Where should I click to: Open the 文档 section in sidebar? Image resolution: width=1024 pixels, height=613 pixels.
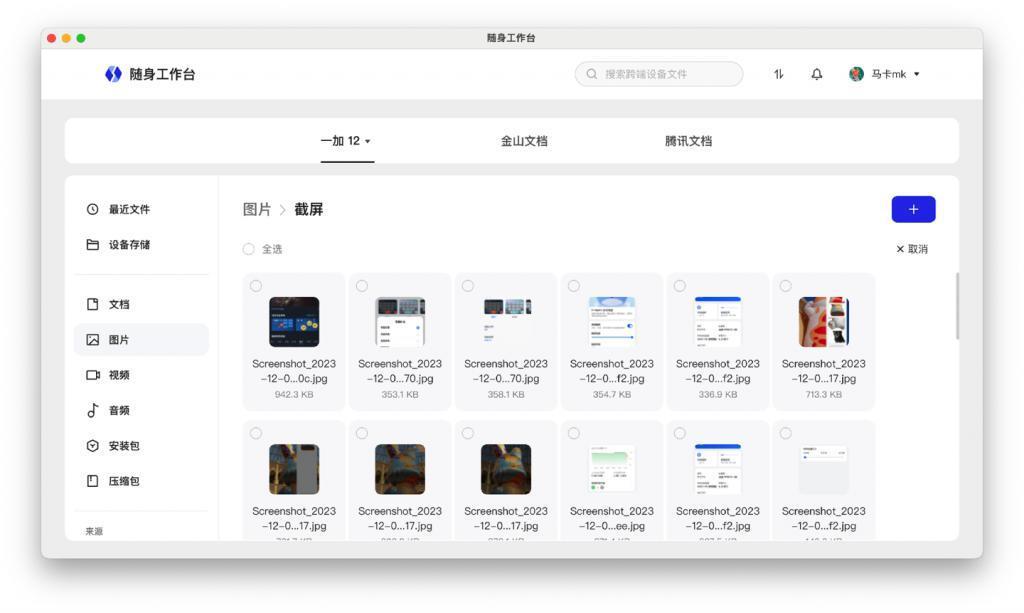coord(120,304)
